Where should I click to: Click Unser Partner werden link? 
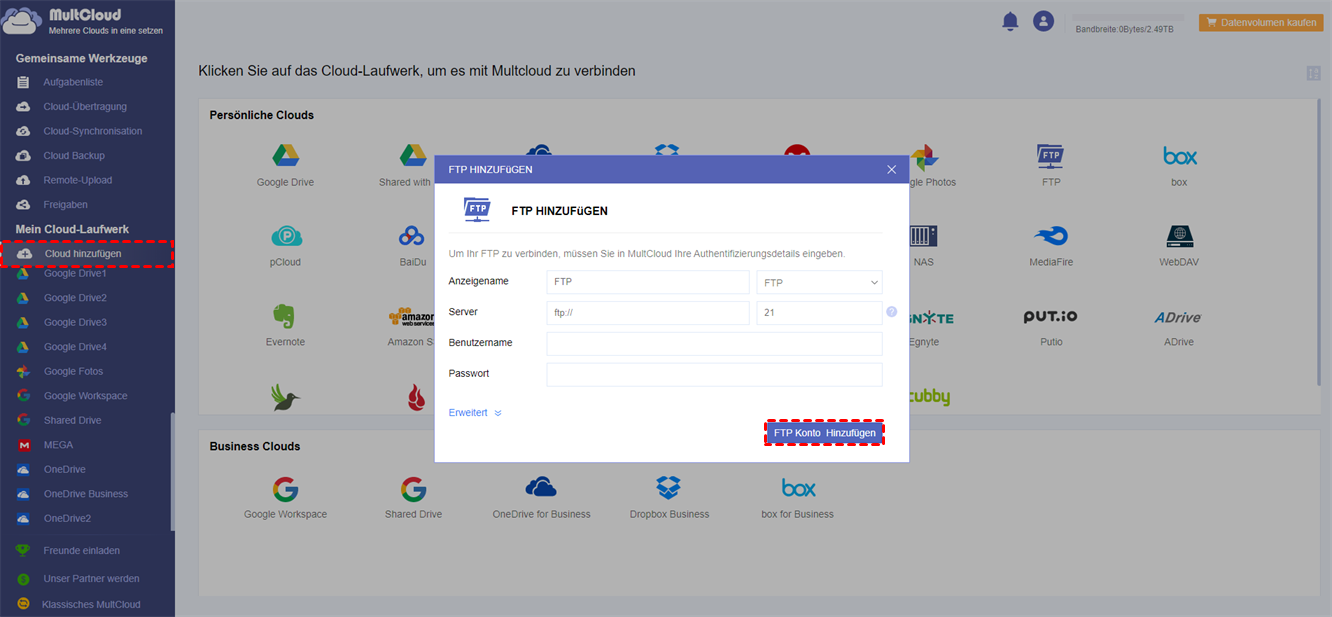[91, 578]
